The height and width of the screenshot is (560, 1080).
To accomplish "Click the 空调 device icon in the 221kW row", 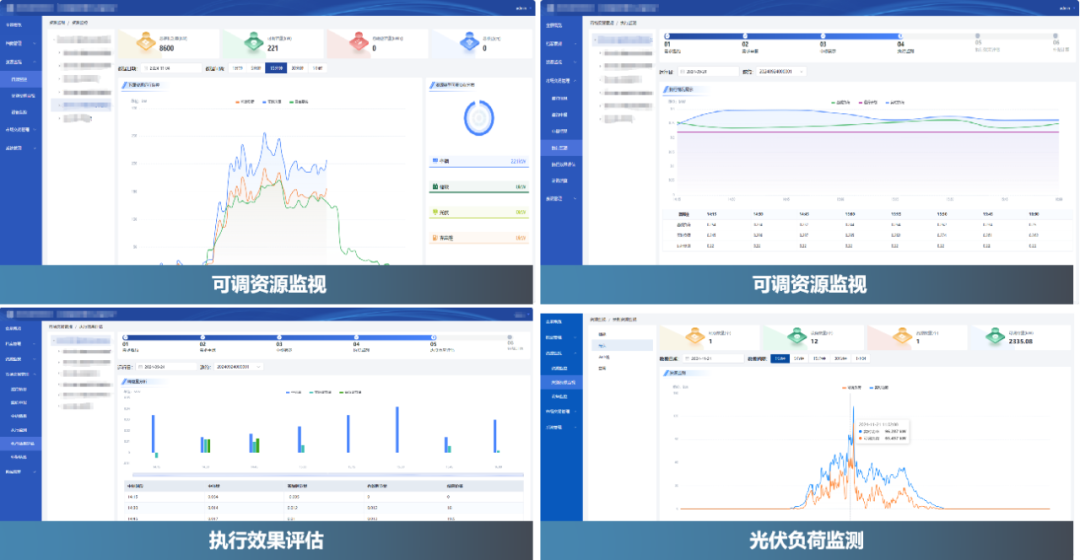I will [x=435, y=161].
